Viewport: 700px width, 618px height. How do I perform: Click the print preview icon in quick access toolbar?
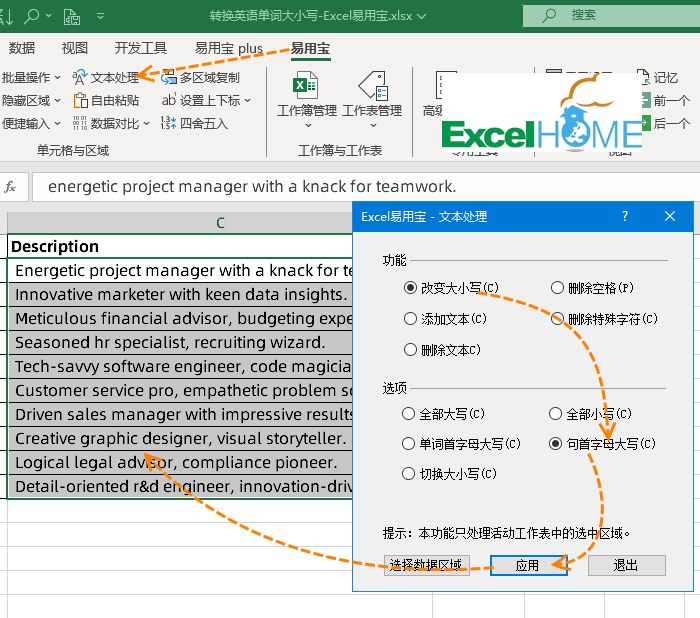pos(72,17)
